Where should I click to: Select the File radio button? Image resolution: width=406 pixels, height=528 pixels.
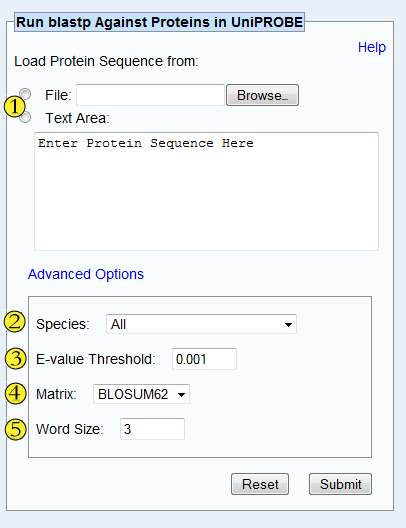[x=25, y=94]
